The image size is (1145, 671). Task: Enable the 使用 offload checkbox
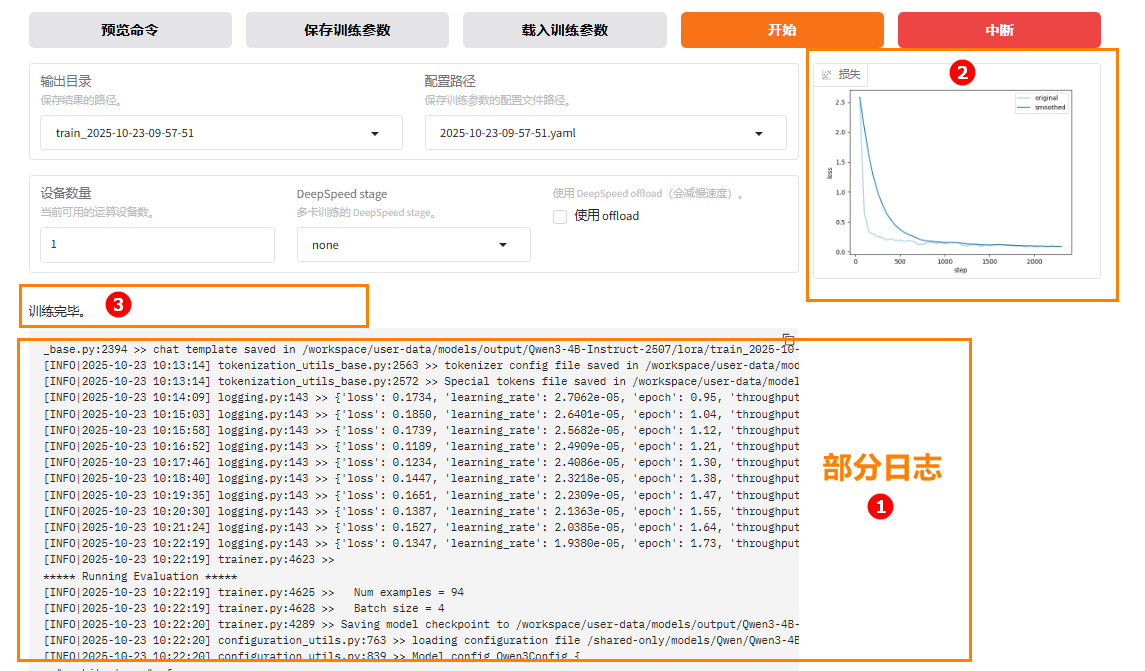pyautogui.click(x=560, y=216)
